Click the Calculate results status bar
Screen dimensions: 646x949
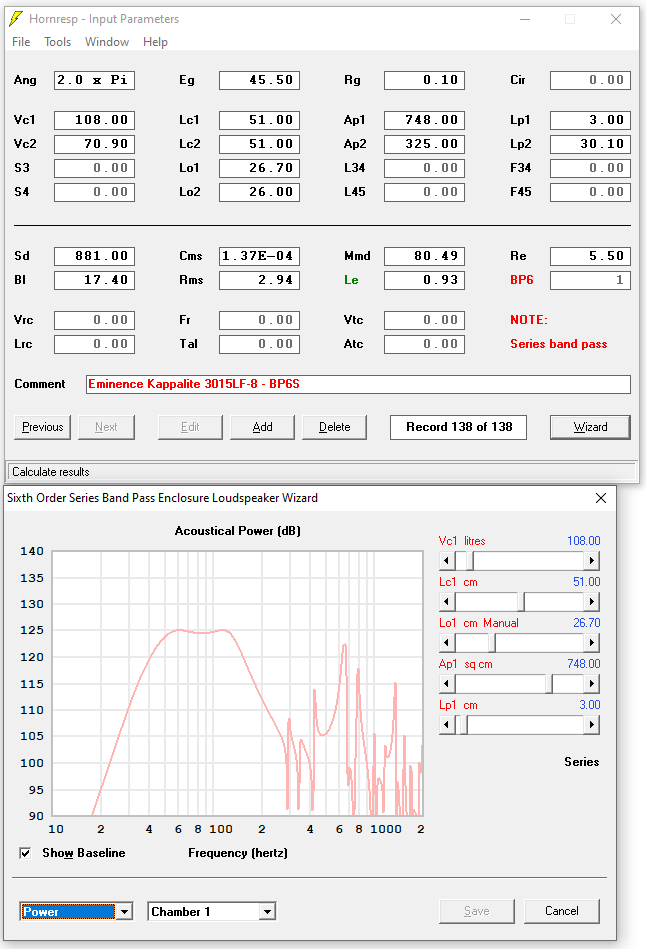point(321,472)
